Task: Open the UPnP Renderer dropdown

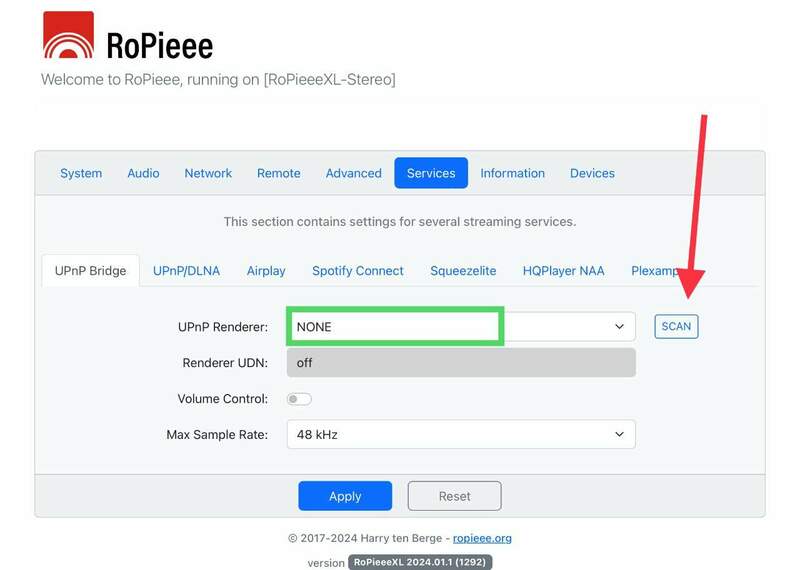Action: [461, 327]
